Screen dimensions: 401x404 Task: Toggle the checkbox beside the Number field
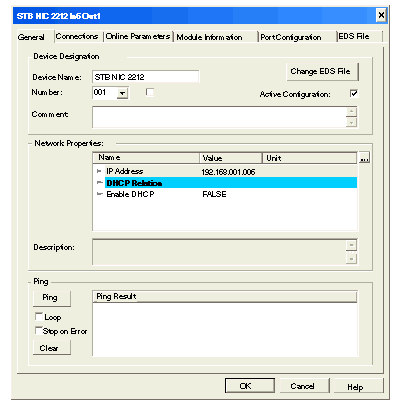click(x=150, y=92)
